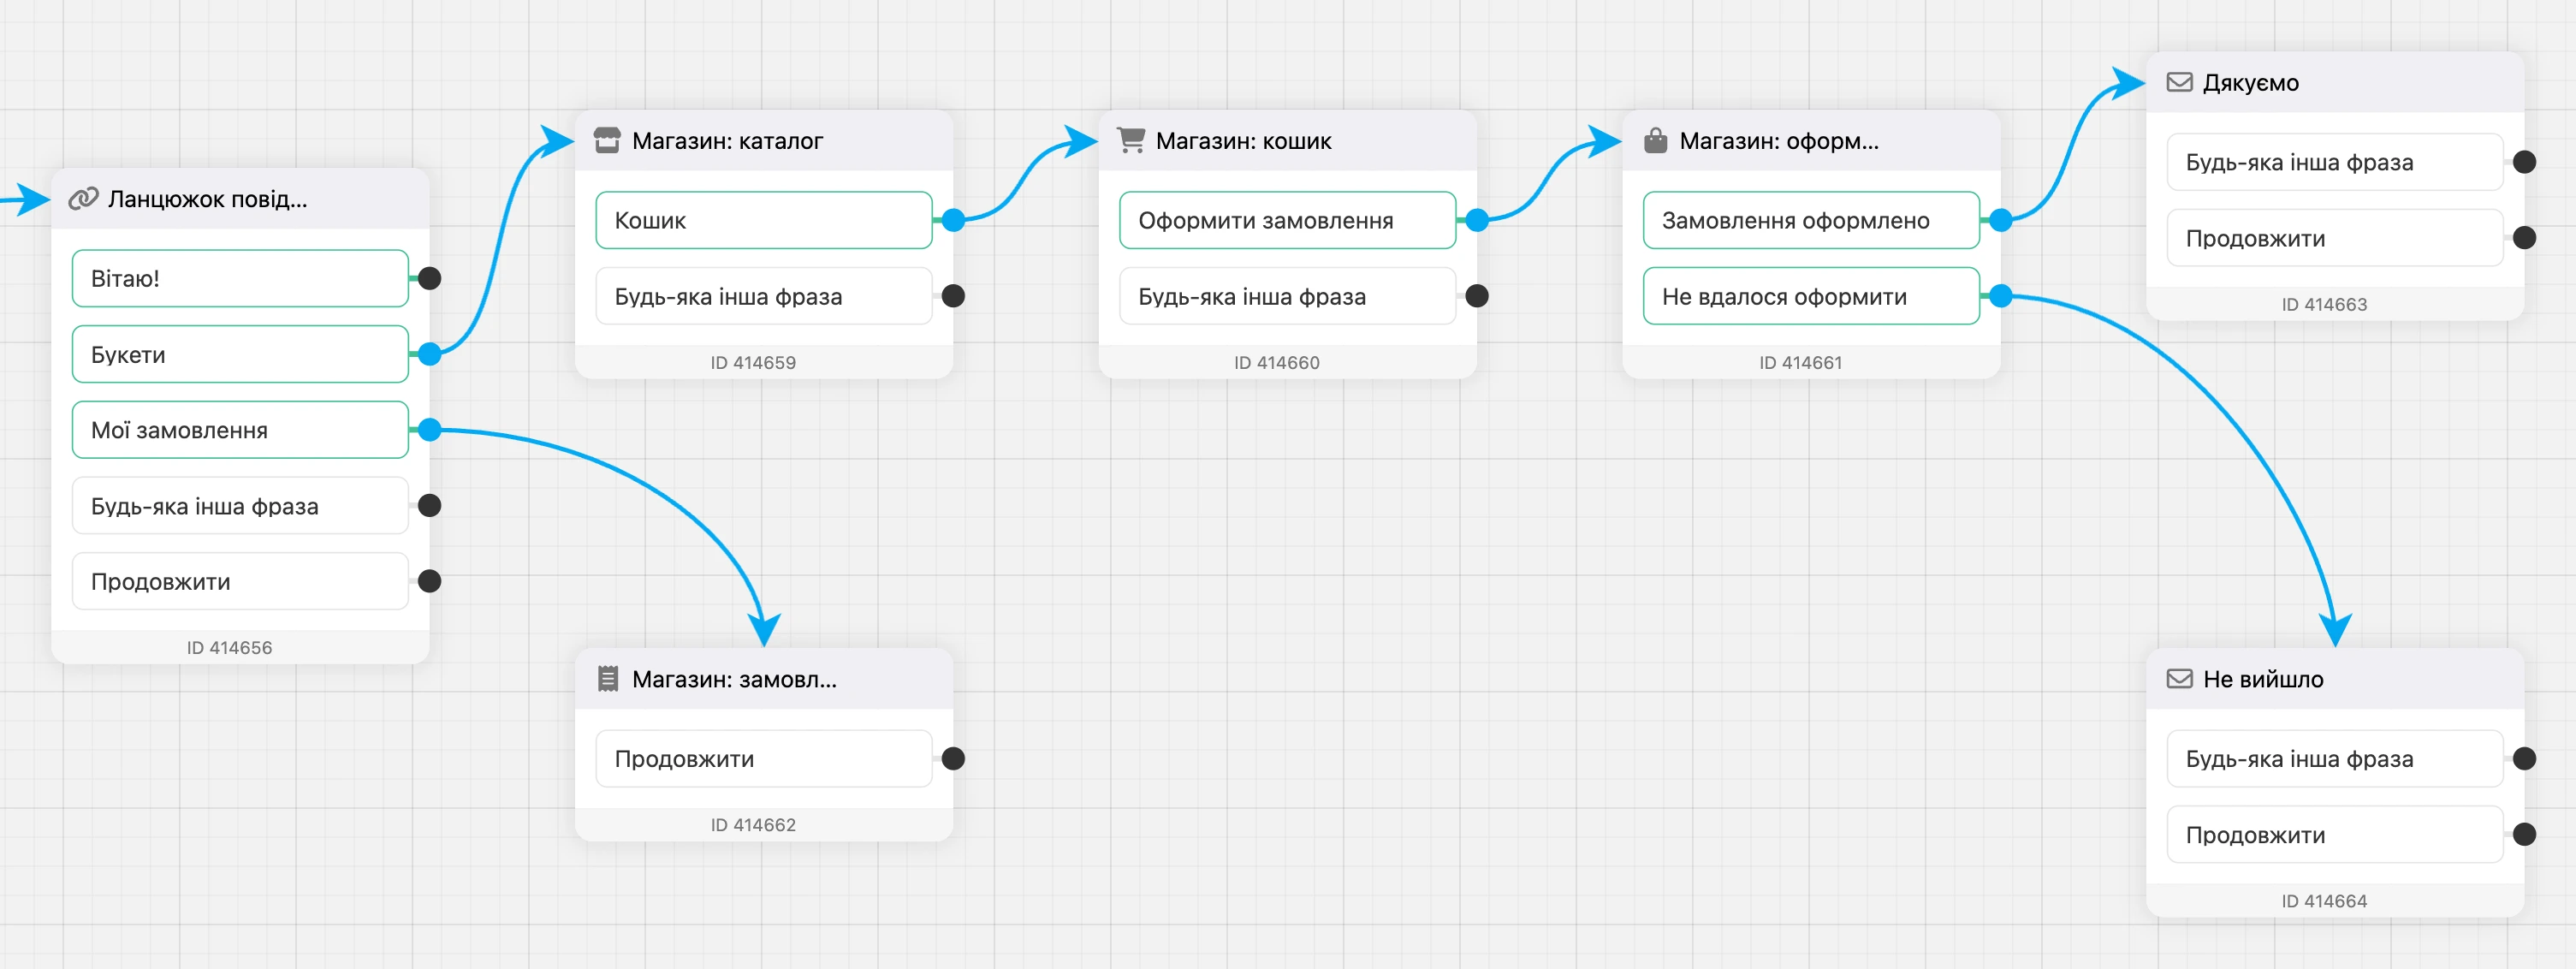
Task: Click the output dot of Оформити замовлення
Action: pyautogui.click(x=1477, y=220)
